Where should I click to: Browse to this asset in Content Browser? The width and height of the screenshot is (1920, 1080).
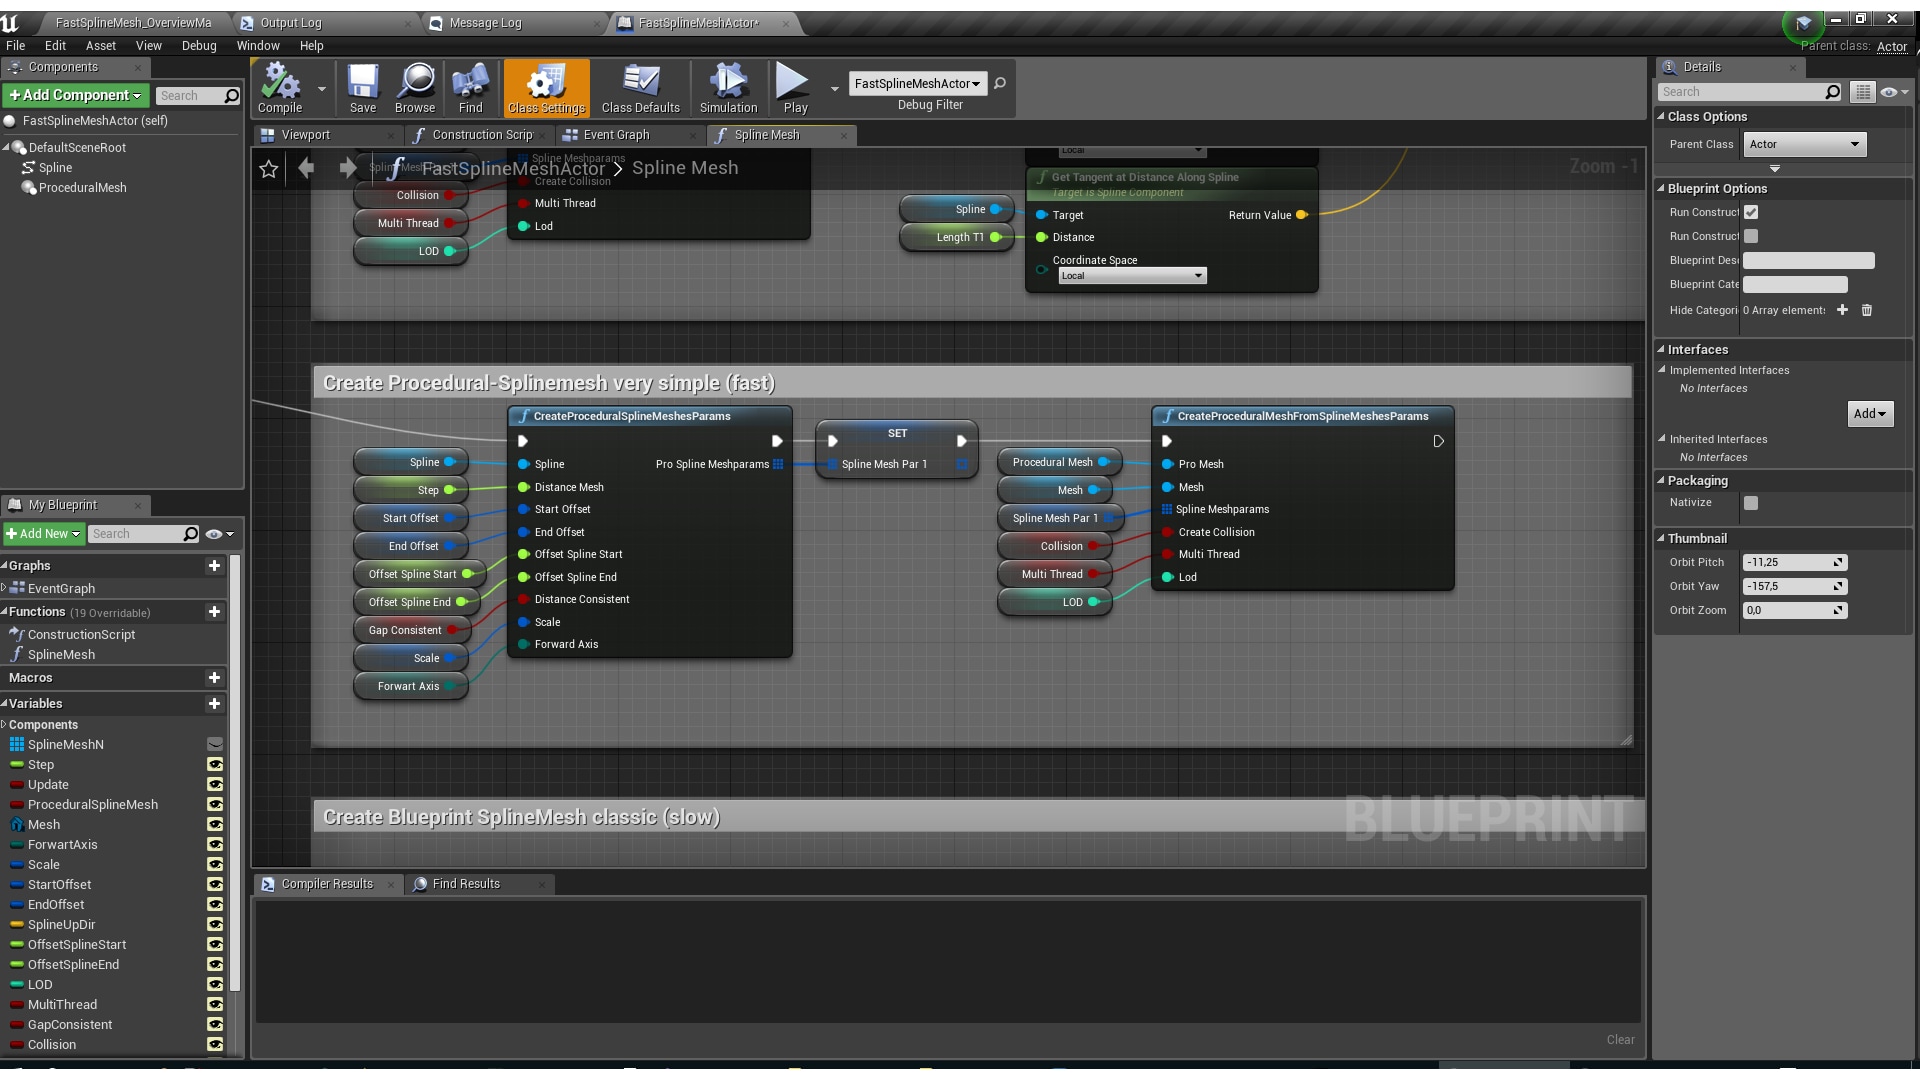[414, 88]
